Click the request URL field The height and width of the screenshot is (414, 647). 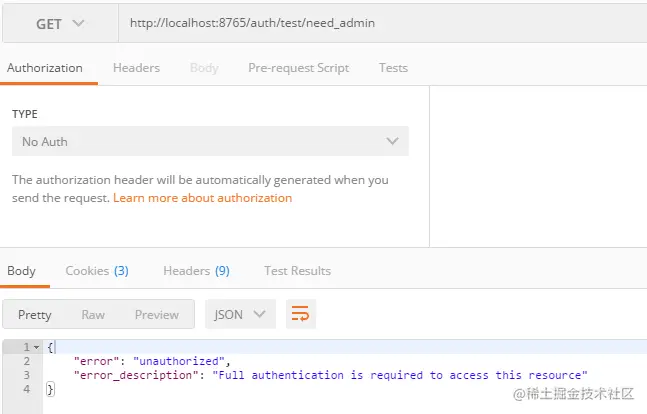point(383,23)
